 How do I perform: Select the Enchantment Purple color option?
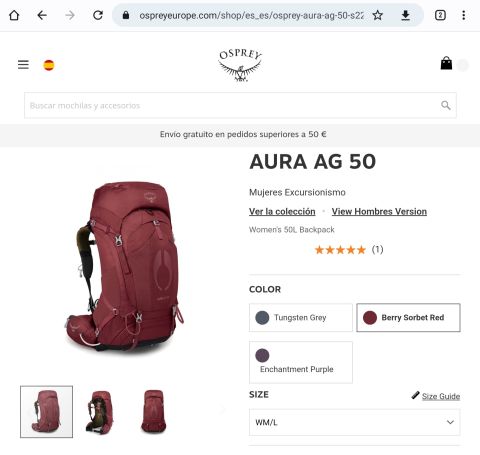click(x=301, y=362)
